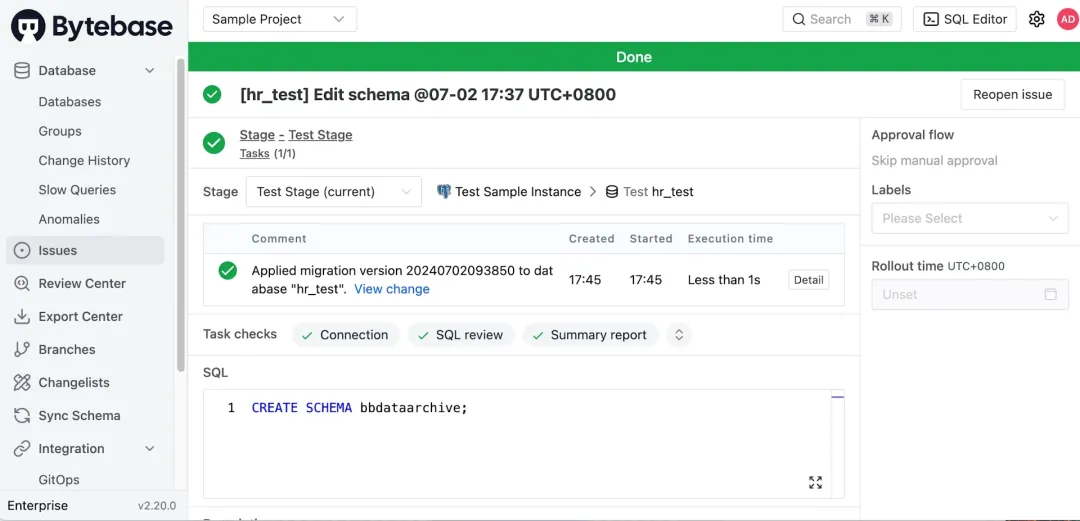Click the settings gear icon
This screenshot has width=1080, height=521.
(x=1037, y=19)
